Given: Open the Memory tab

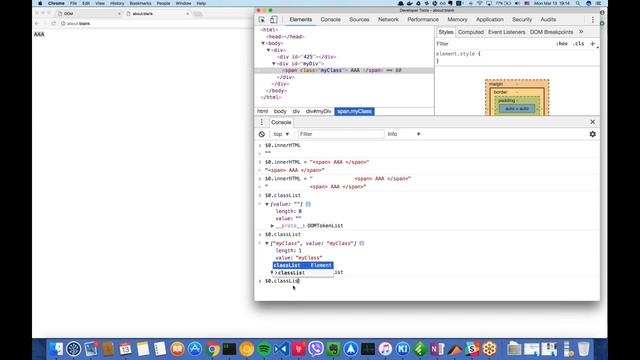Looking at the screenshot, I should 457,20.
